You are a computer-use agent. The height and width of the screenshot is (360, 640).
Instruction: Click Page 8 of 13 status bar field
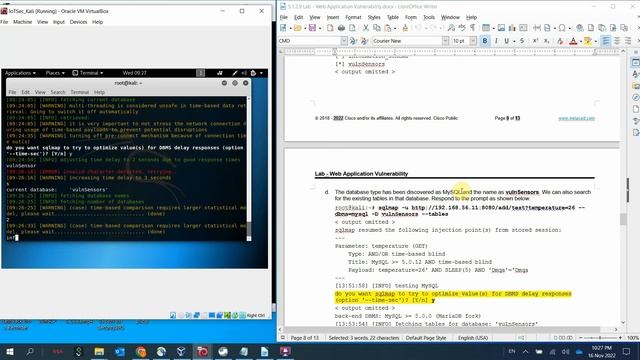304,338
